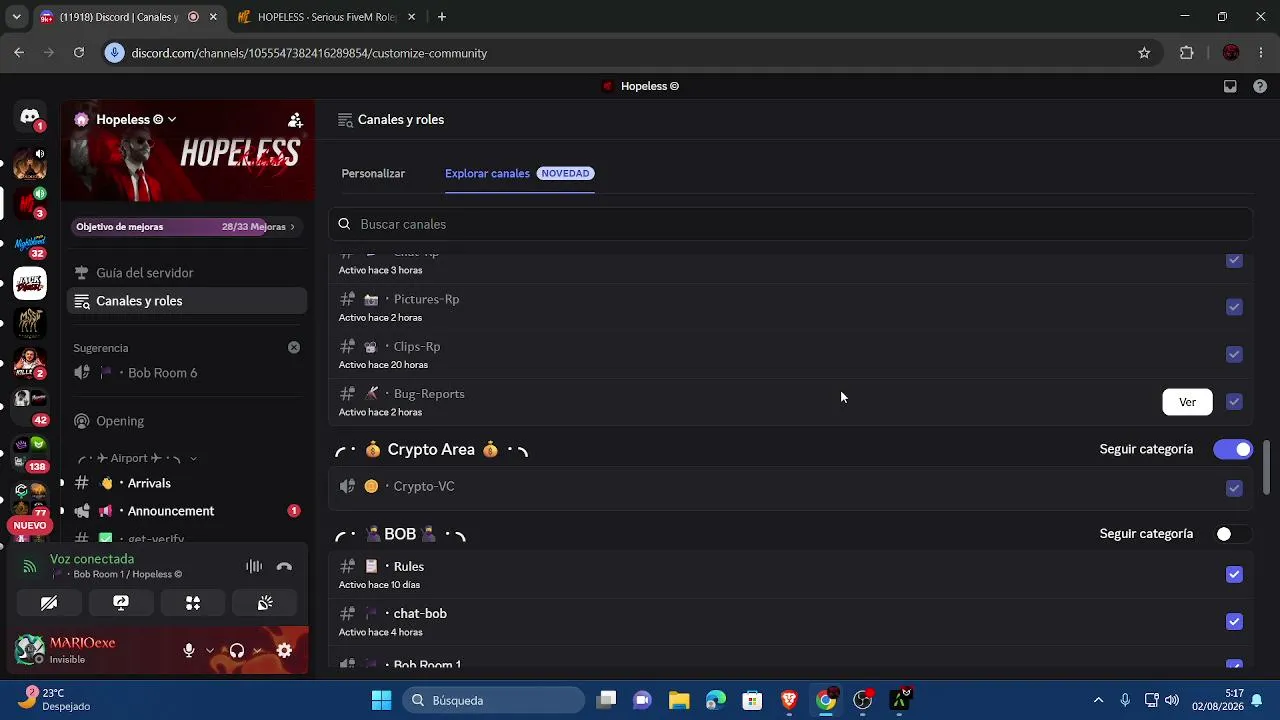Share your screen in voice panel

click(121, 603)
